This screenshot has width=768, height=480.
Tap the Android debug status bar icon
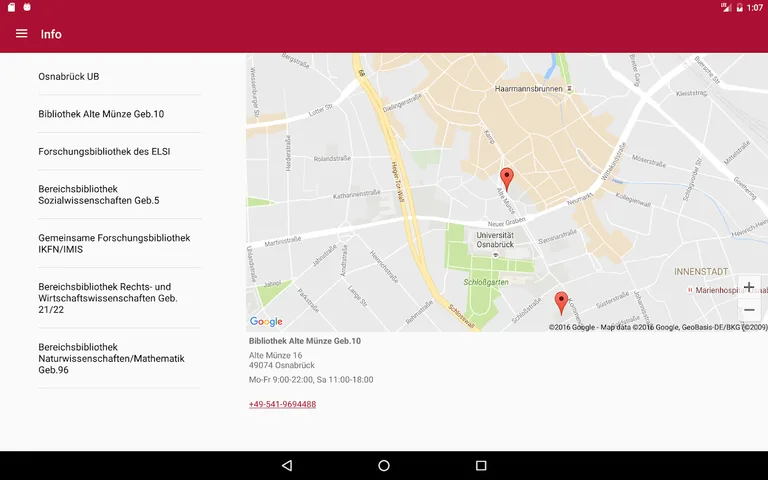pos(27,7)
